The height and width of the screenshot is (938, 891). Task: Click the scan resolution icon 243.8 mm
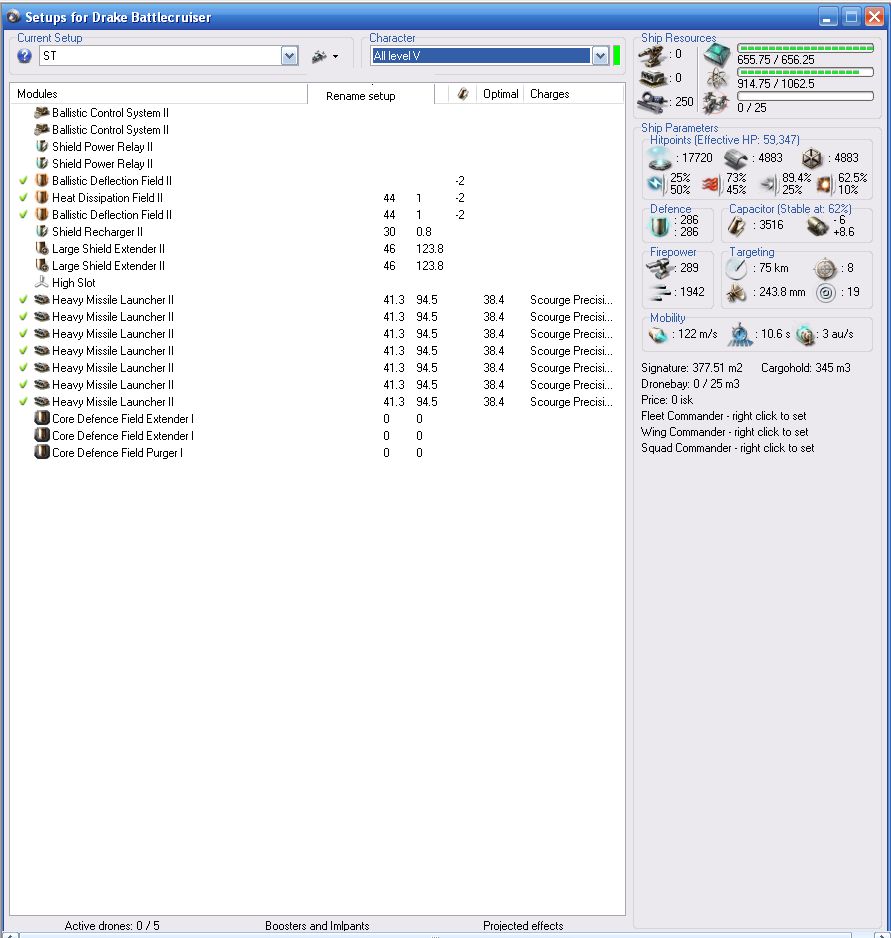click(x=736, y=293)
